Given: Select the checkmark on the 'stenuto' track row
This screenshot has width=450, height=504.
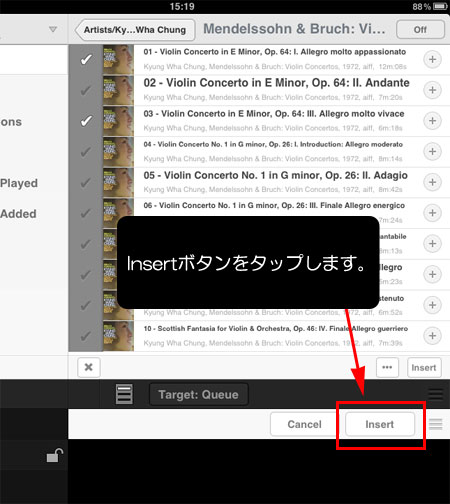Looking at the screenshot, I should click(86, 305).
